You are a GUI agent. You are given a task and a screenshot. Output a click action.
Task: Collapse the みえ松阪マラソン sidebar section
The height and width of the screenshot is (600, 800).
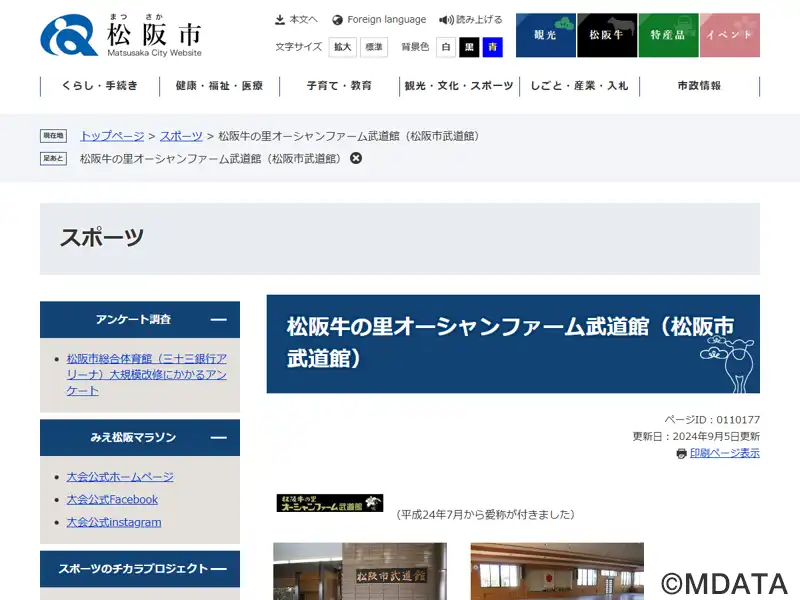click(218, 438)
